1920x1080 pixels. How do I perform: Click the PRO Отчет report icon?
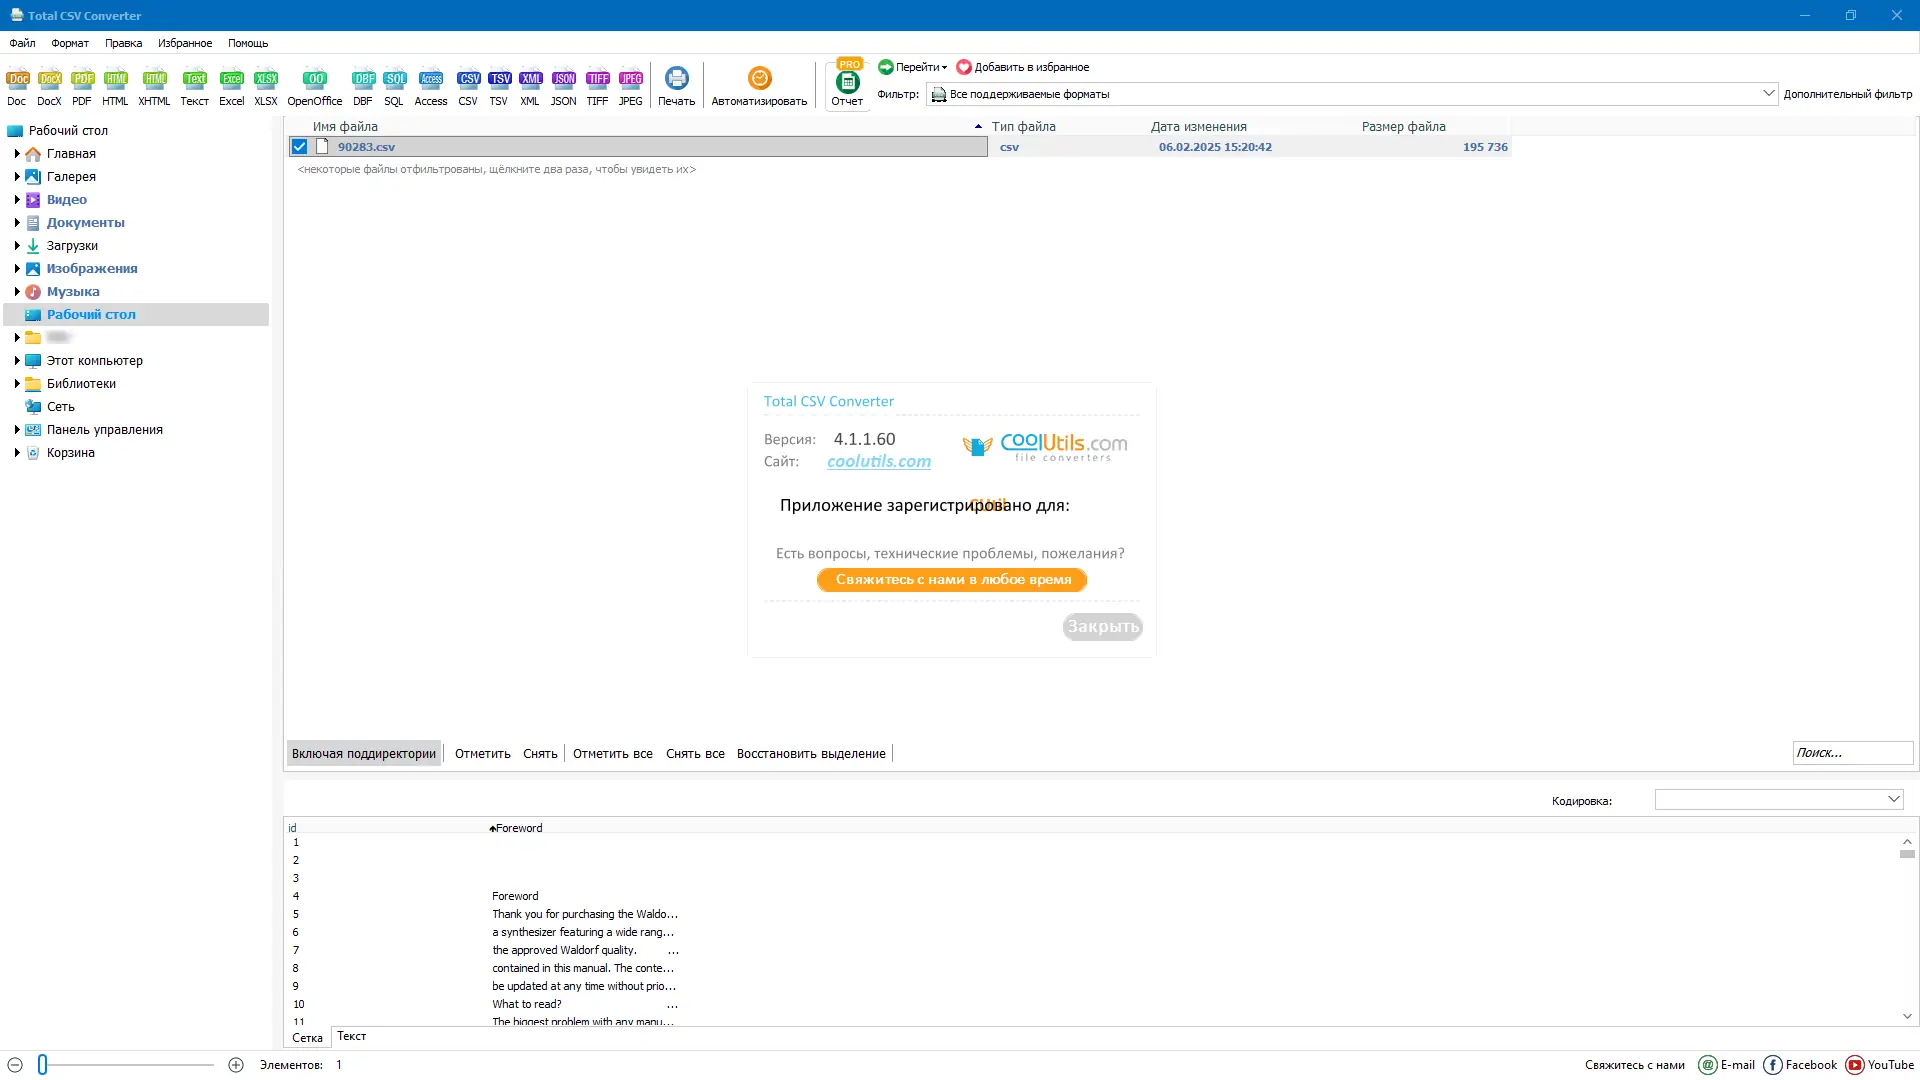[x=847, y=86]
